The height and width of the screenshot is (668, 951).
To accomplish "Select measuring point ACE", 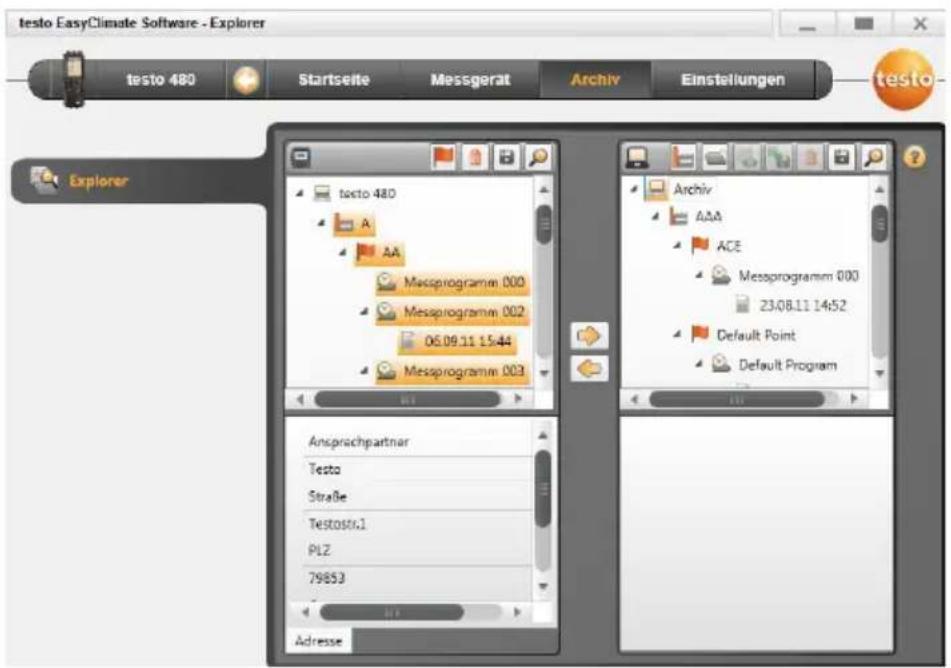I will [728, 246].
